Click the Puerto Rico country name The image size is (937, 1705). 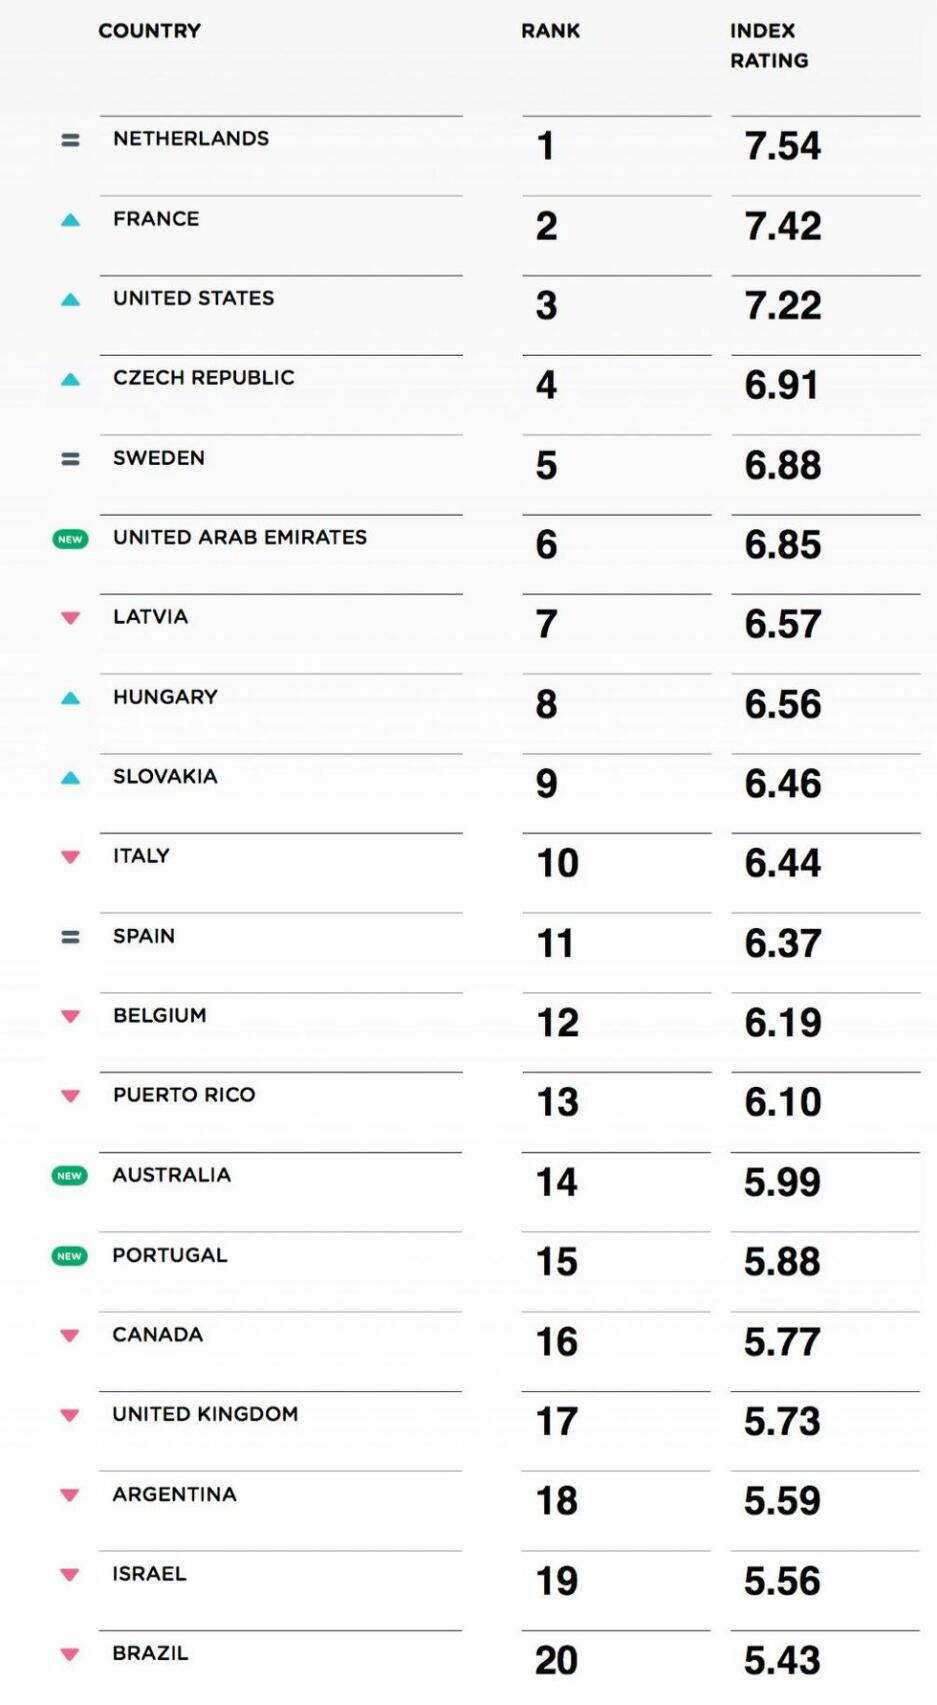[x=184, y=1095]
